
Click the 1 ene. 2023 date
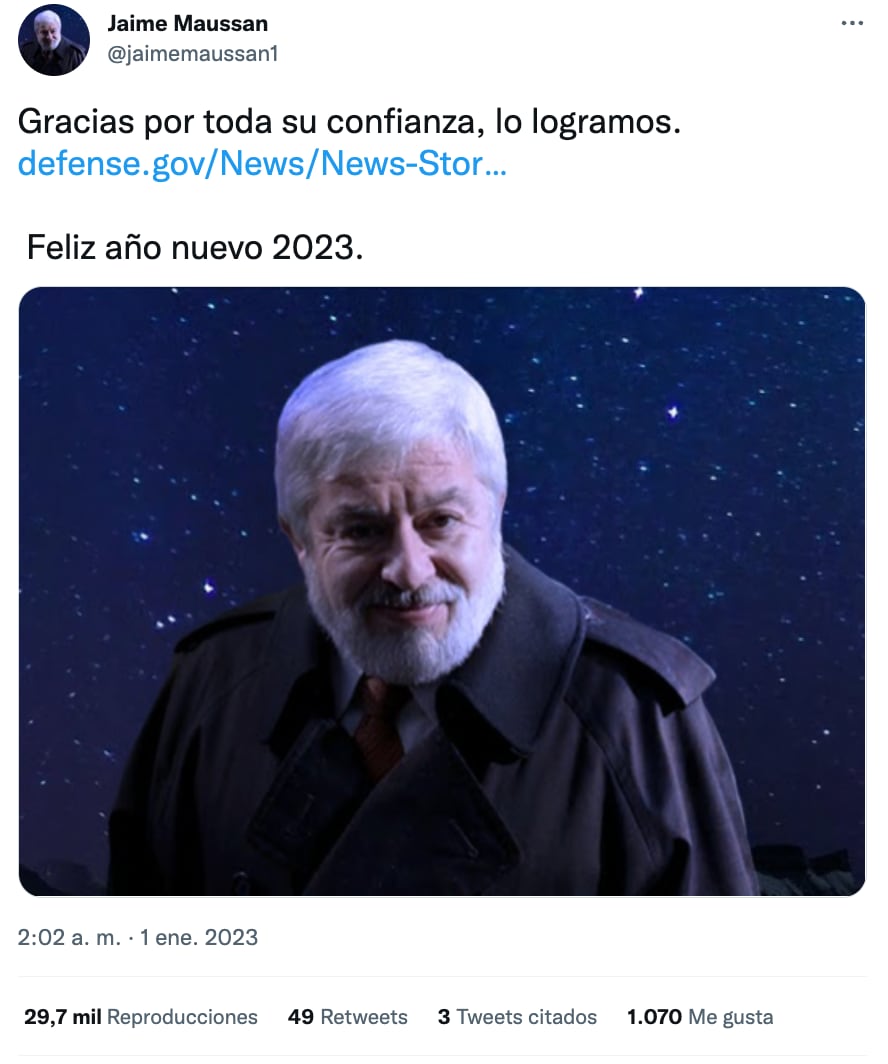coord(199,937)
